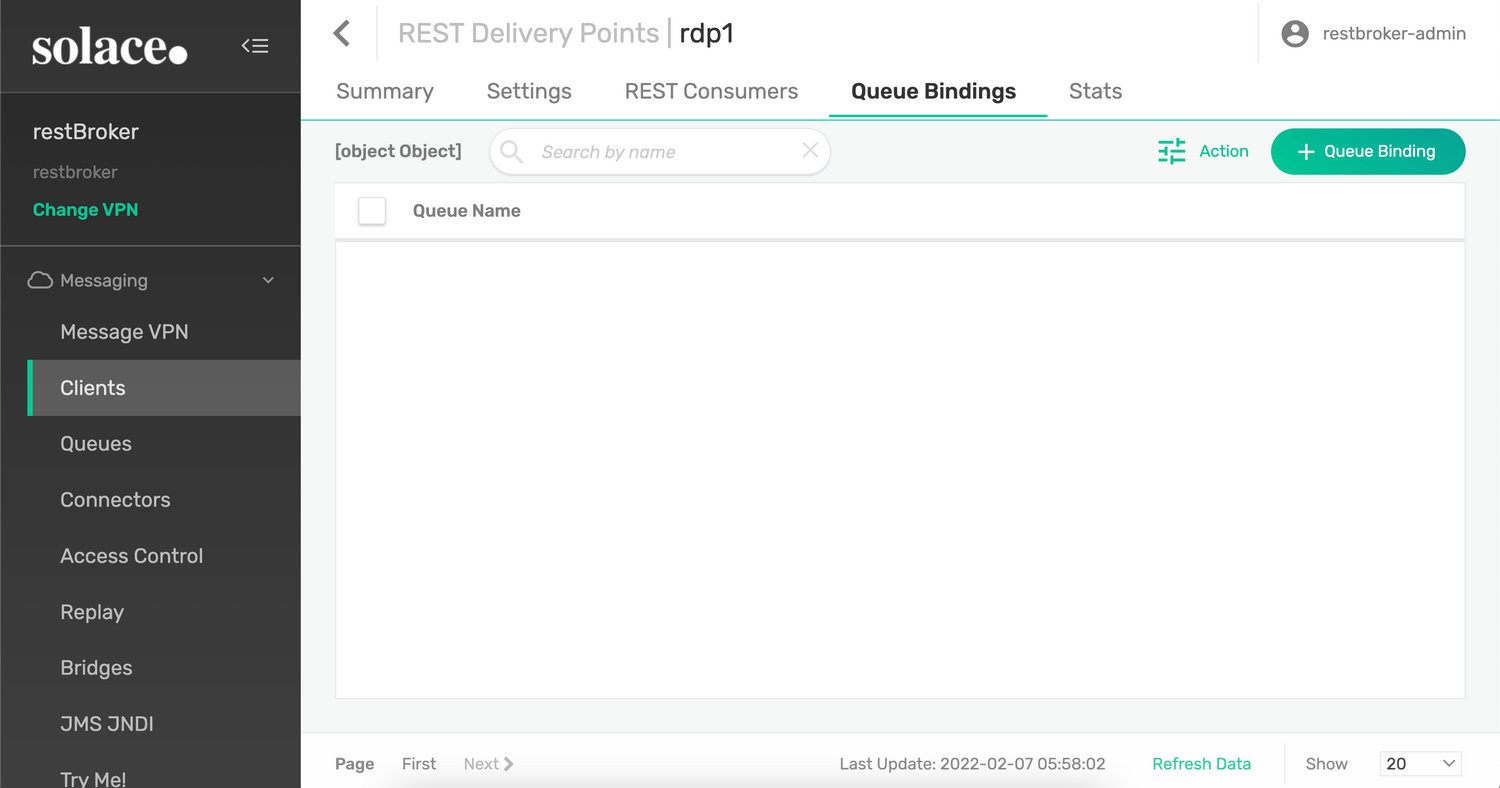
Task: Click Change VPN in the sidebar
Action: tap(85, 209)
